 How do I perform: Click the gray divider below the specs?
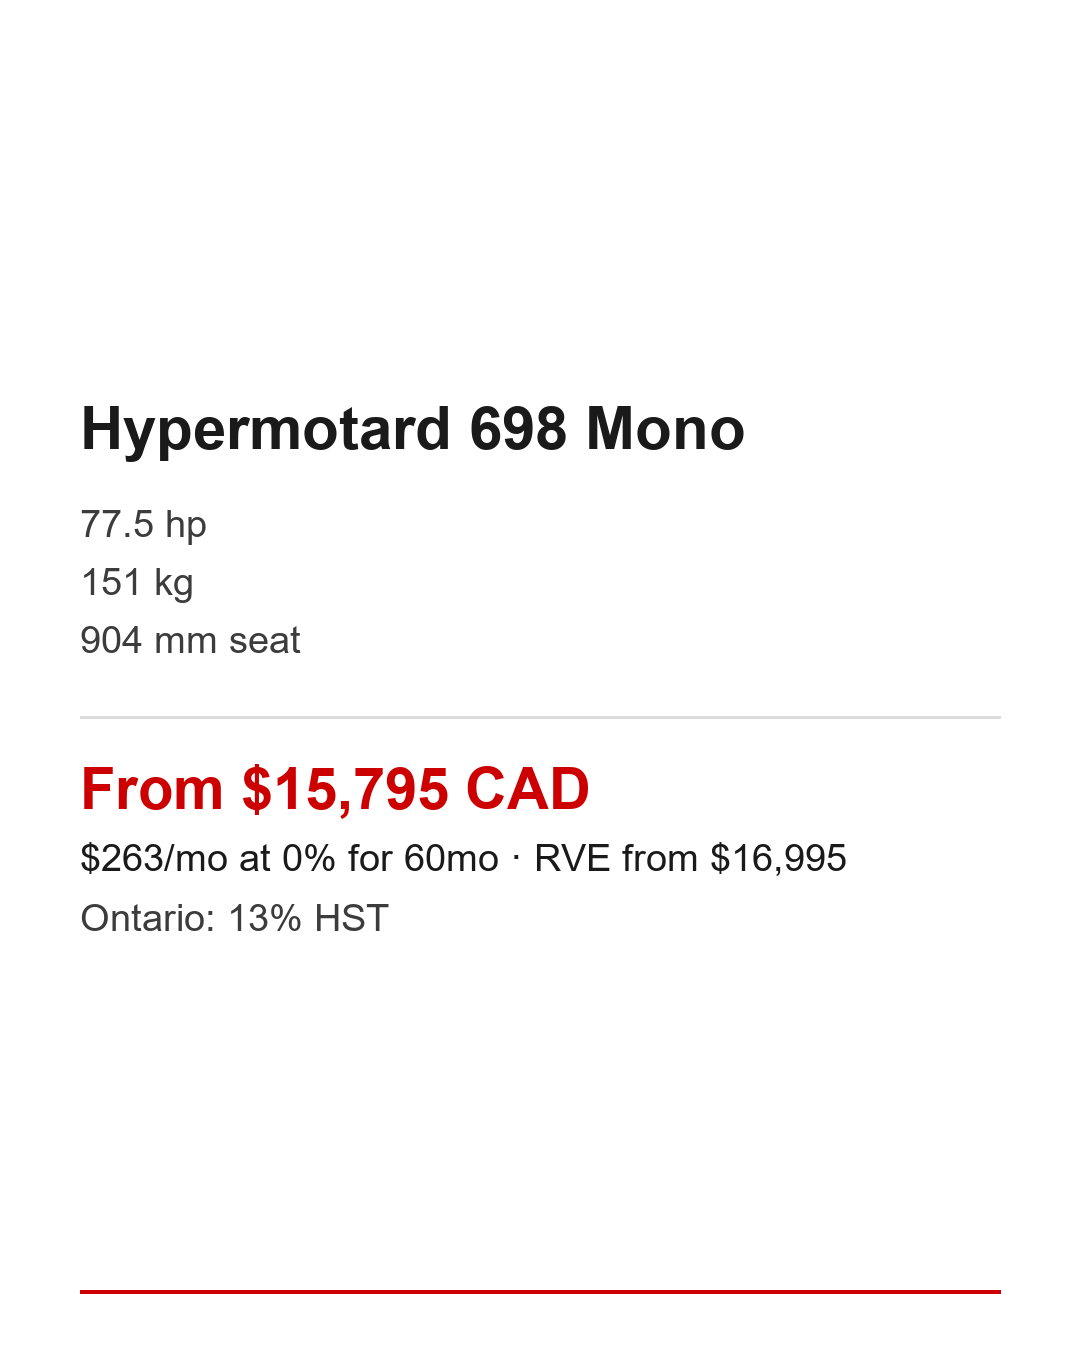tap(540, 717)
